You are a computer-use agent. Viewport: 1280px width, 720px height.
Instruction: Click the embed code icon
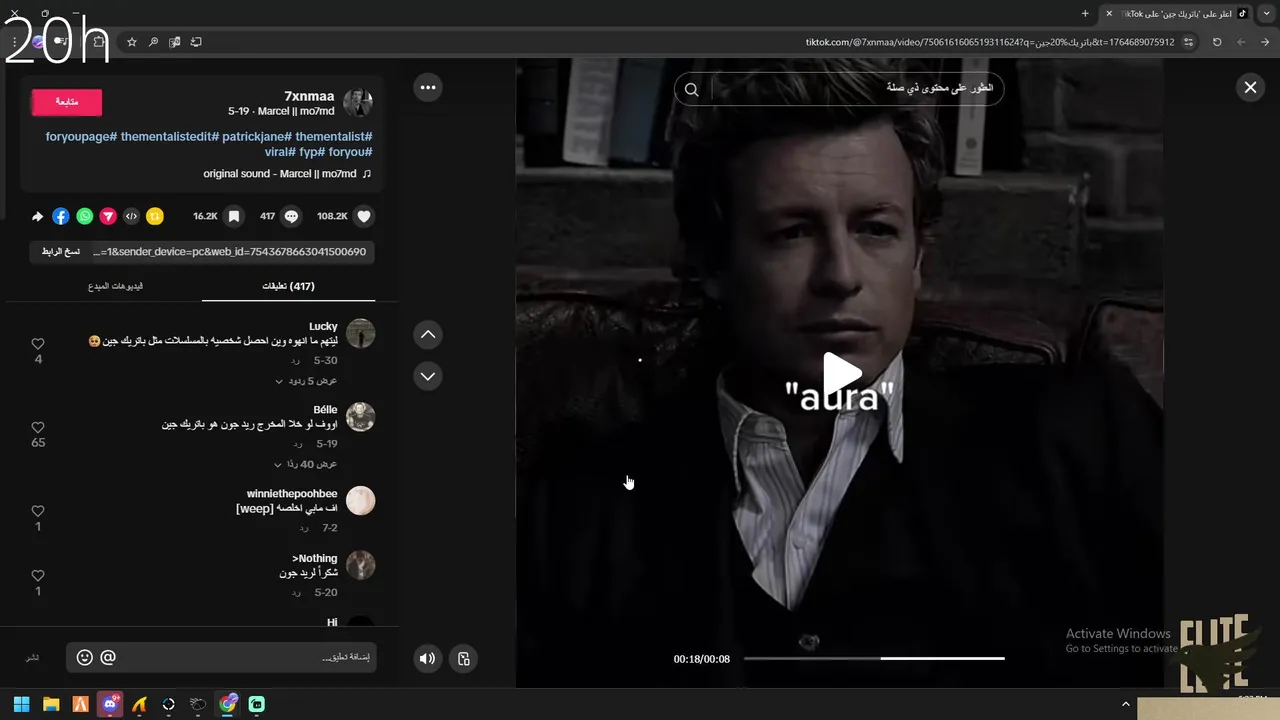click(131, 216)
